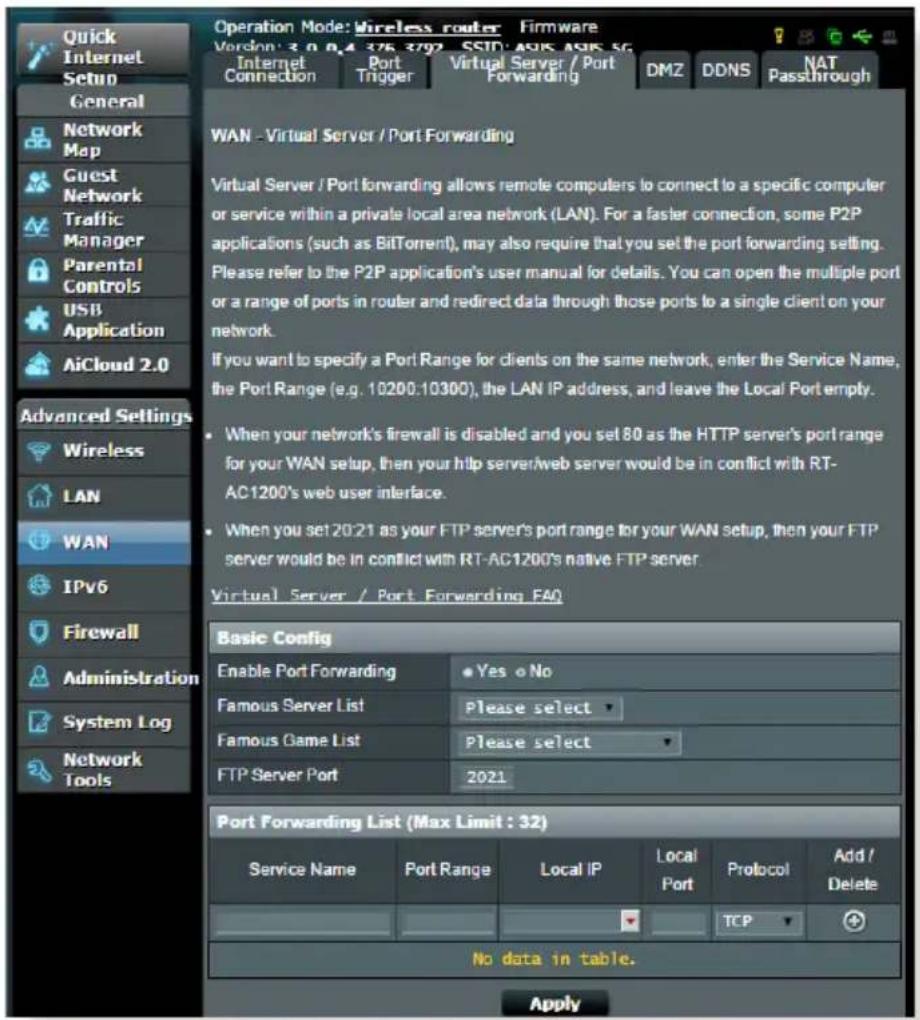
Task: Open the Famous Game List dropdown
Action: pos(569,742)
